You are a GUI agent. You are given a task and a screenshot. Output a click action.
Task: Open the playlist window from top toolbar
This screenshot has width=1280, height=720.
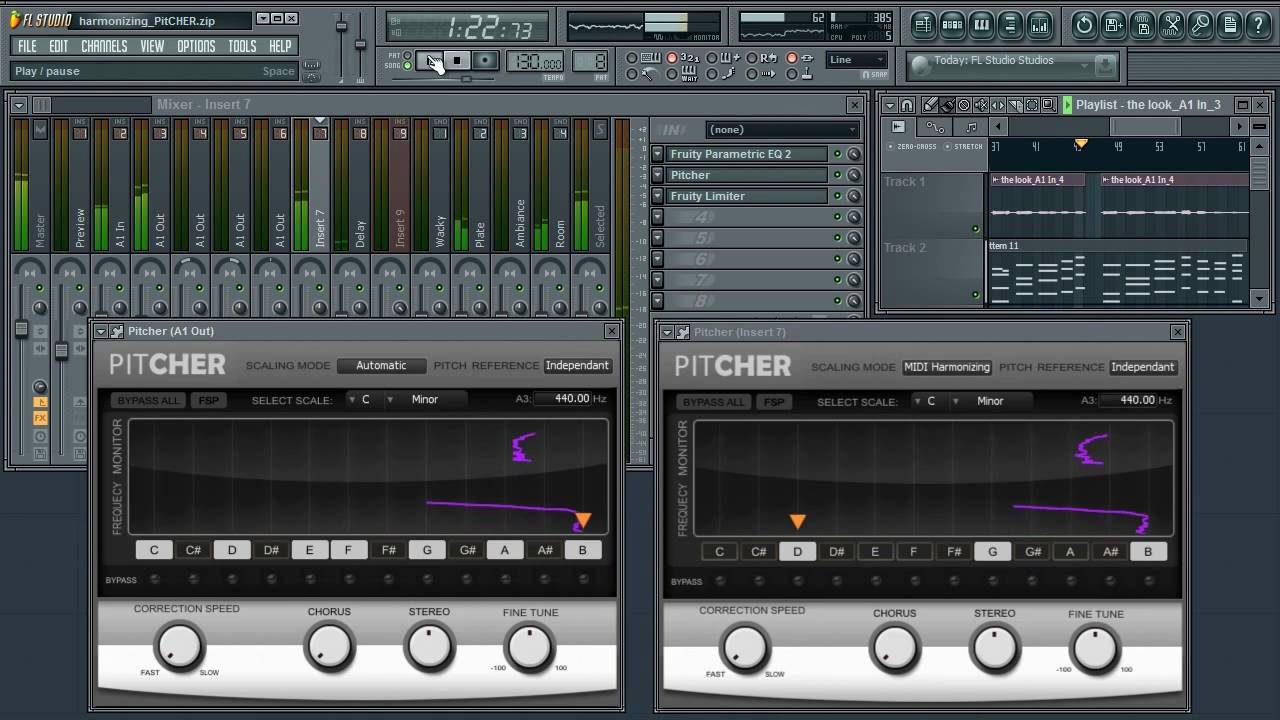tap(922, 25)
